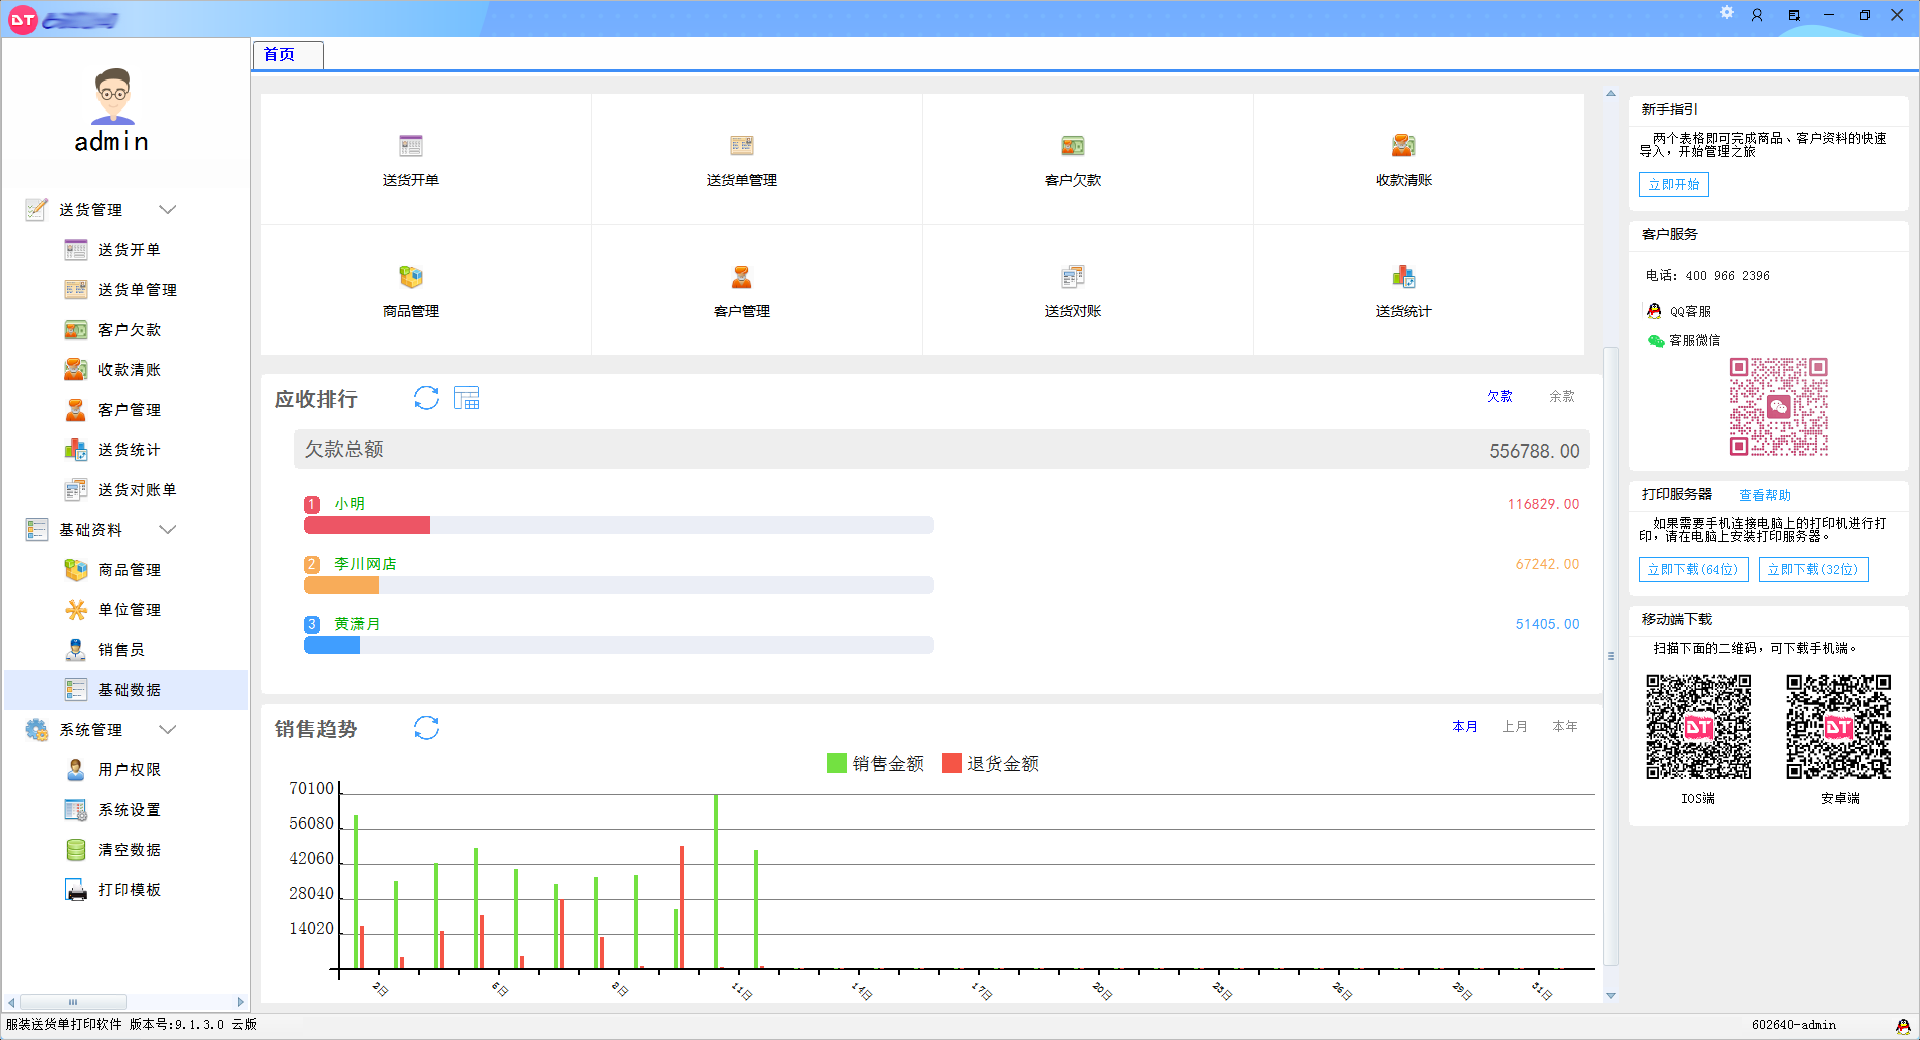Show 上月 sales trend

pyautogui.click(x=1515, y=727)
